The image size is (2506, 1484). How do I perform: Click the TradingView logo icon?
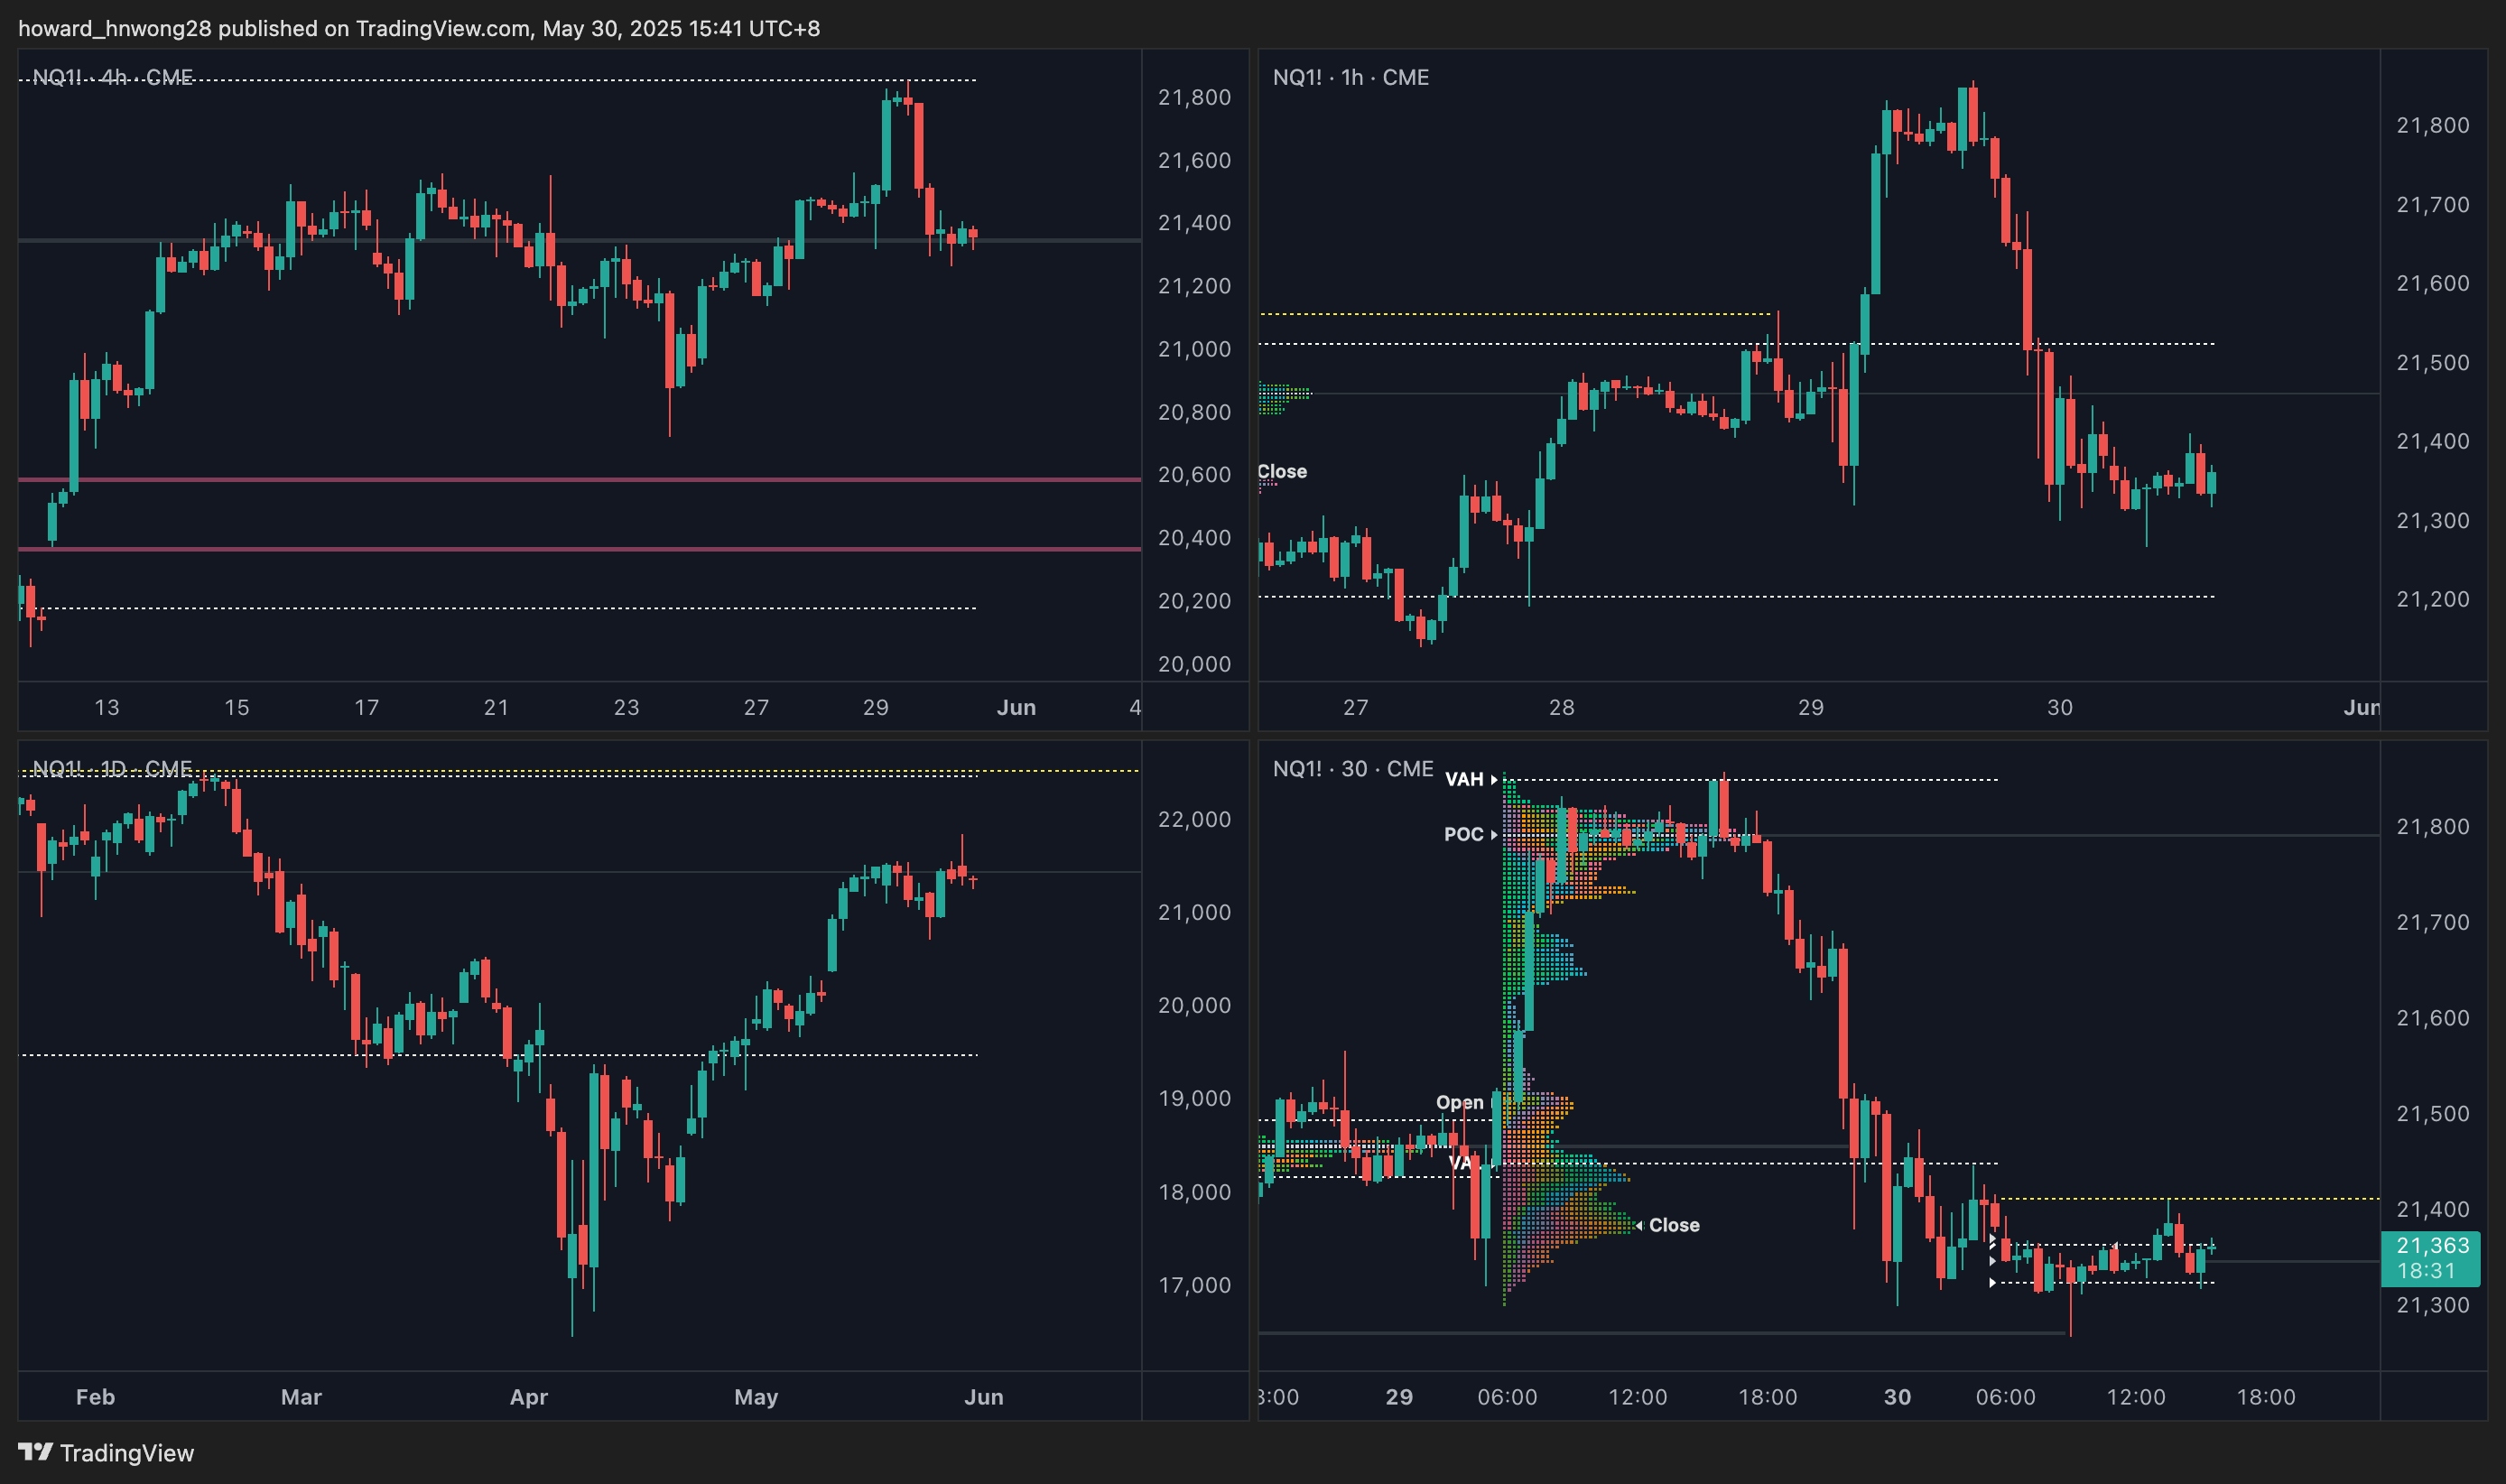point(35,1452)
